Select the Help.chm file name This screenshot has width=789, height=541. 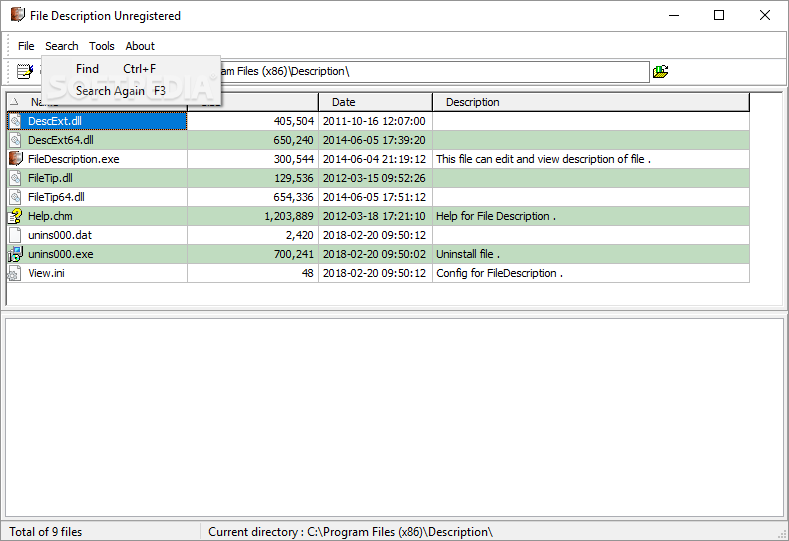50,216
